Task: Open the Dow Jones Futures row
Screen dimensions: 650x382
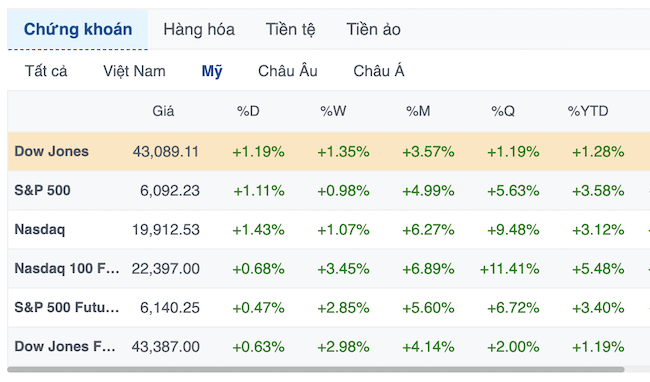Action: click(x=329, y=346)
